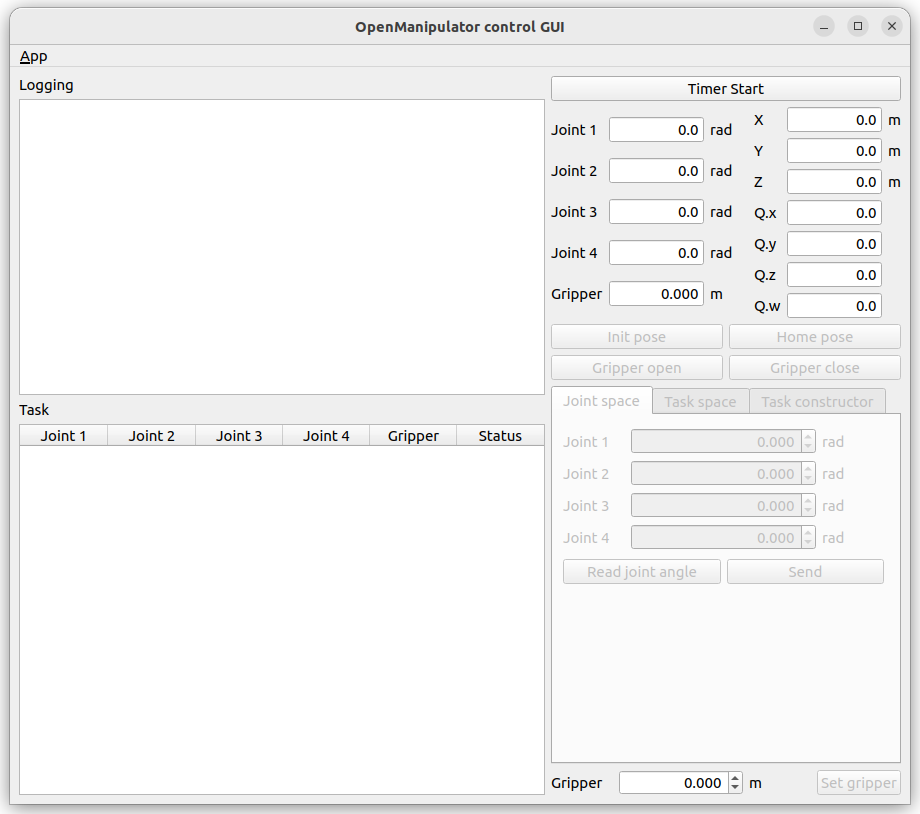Click the X position field
920x814 pixels.
click(833, 120)
